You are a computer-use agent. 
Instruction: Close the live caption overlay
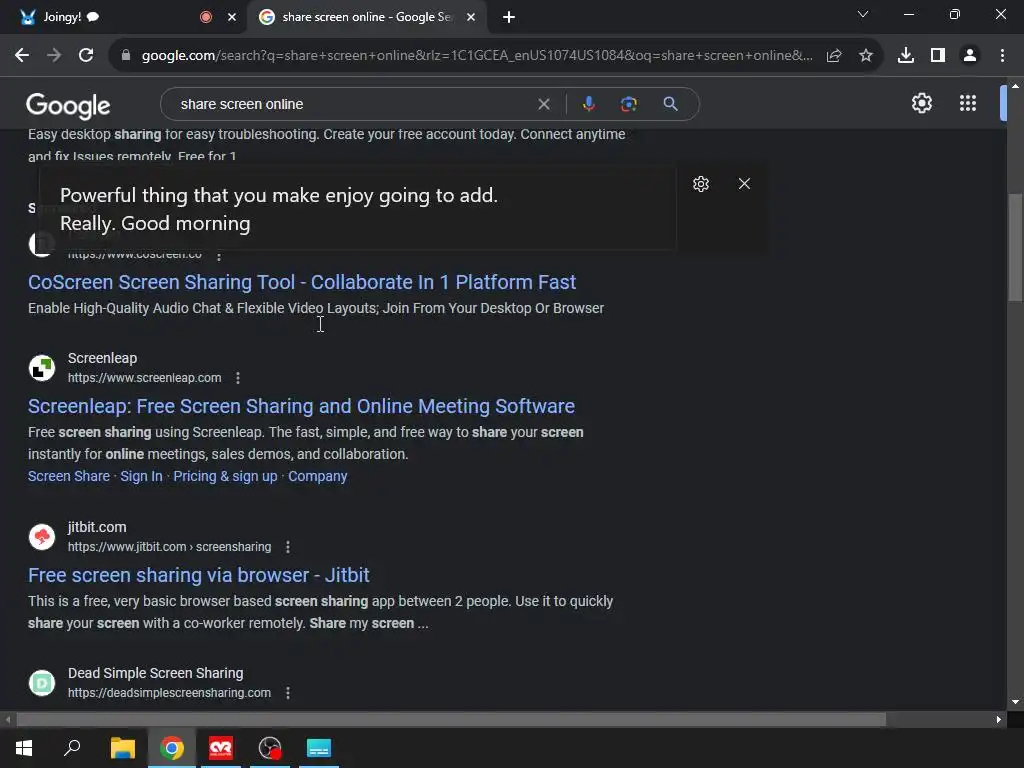(744, 184)
